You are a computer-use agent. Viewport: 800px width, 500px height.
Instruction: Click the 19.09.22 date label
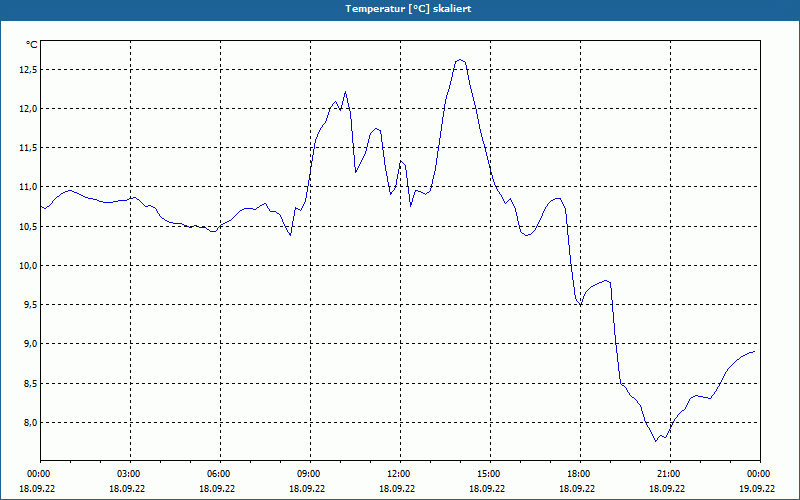click(x=757, y=488)
